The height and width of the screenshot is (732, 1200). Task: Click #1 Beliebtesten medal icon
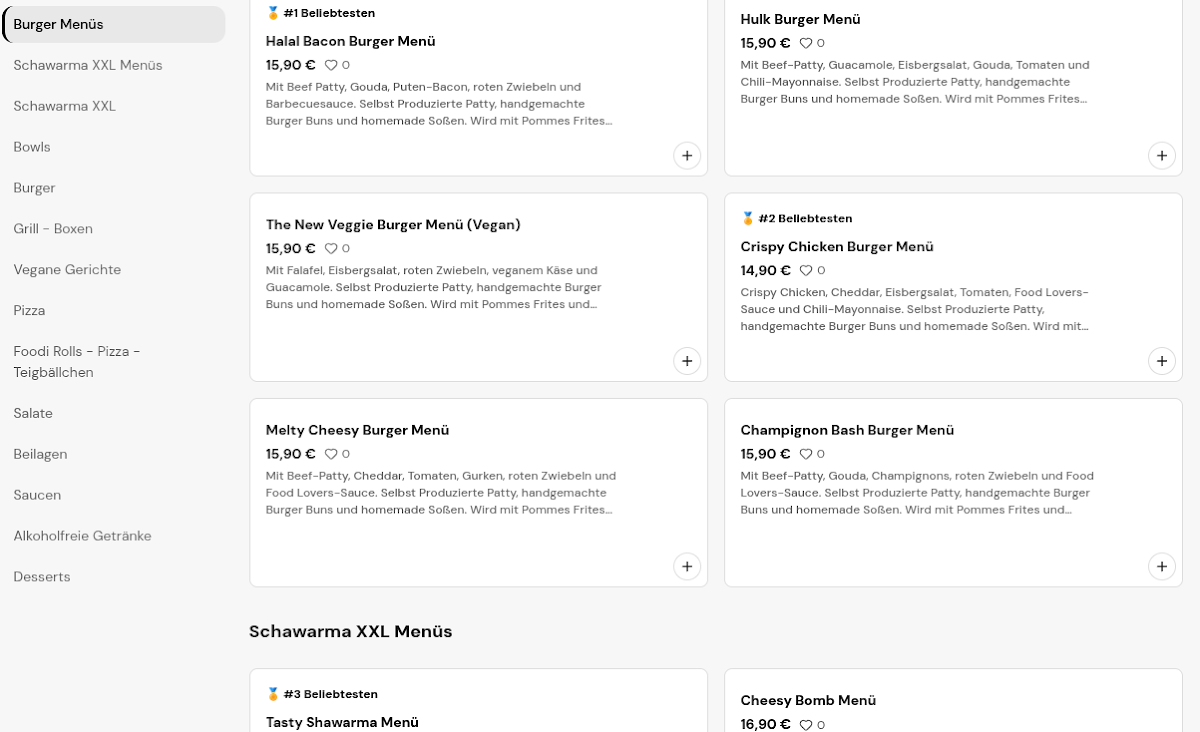coord(273,13)
